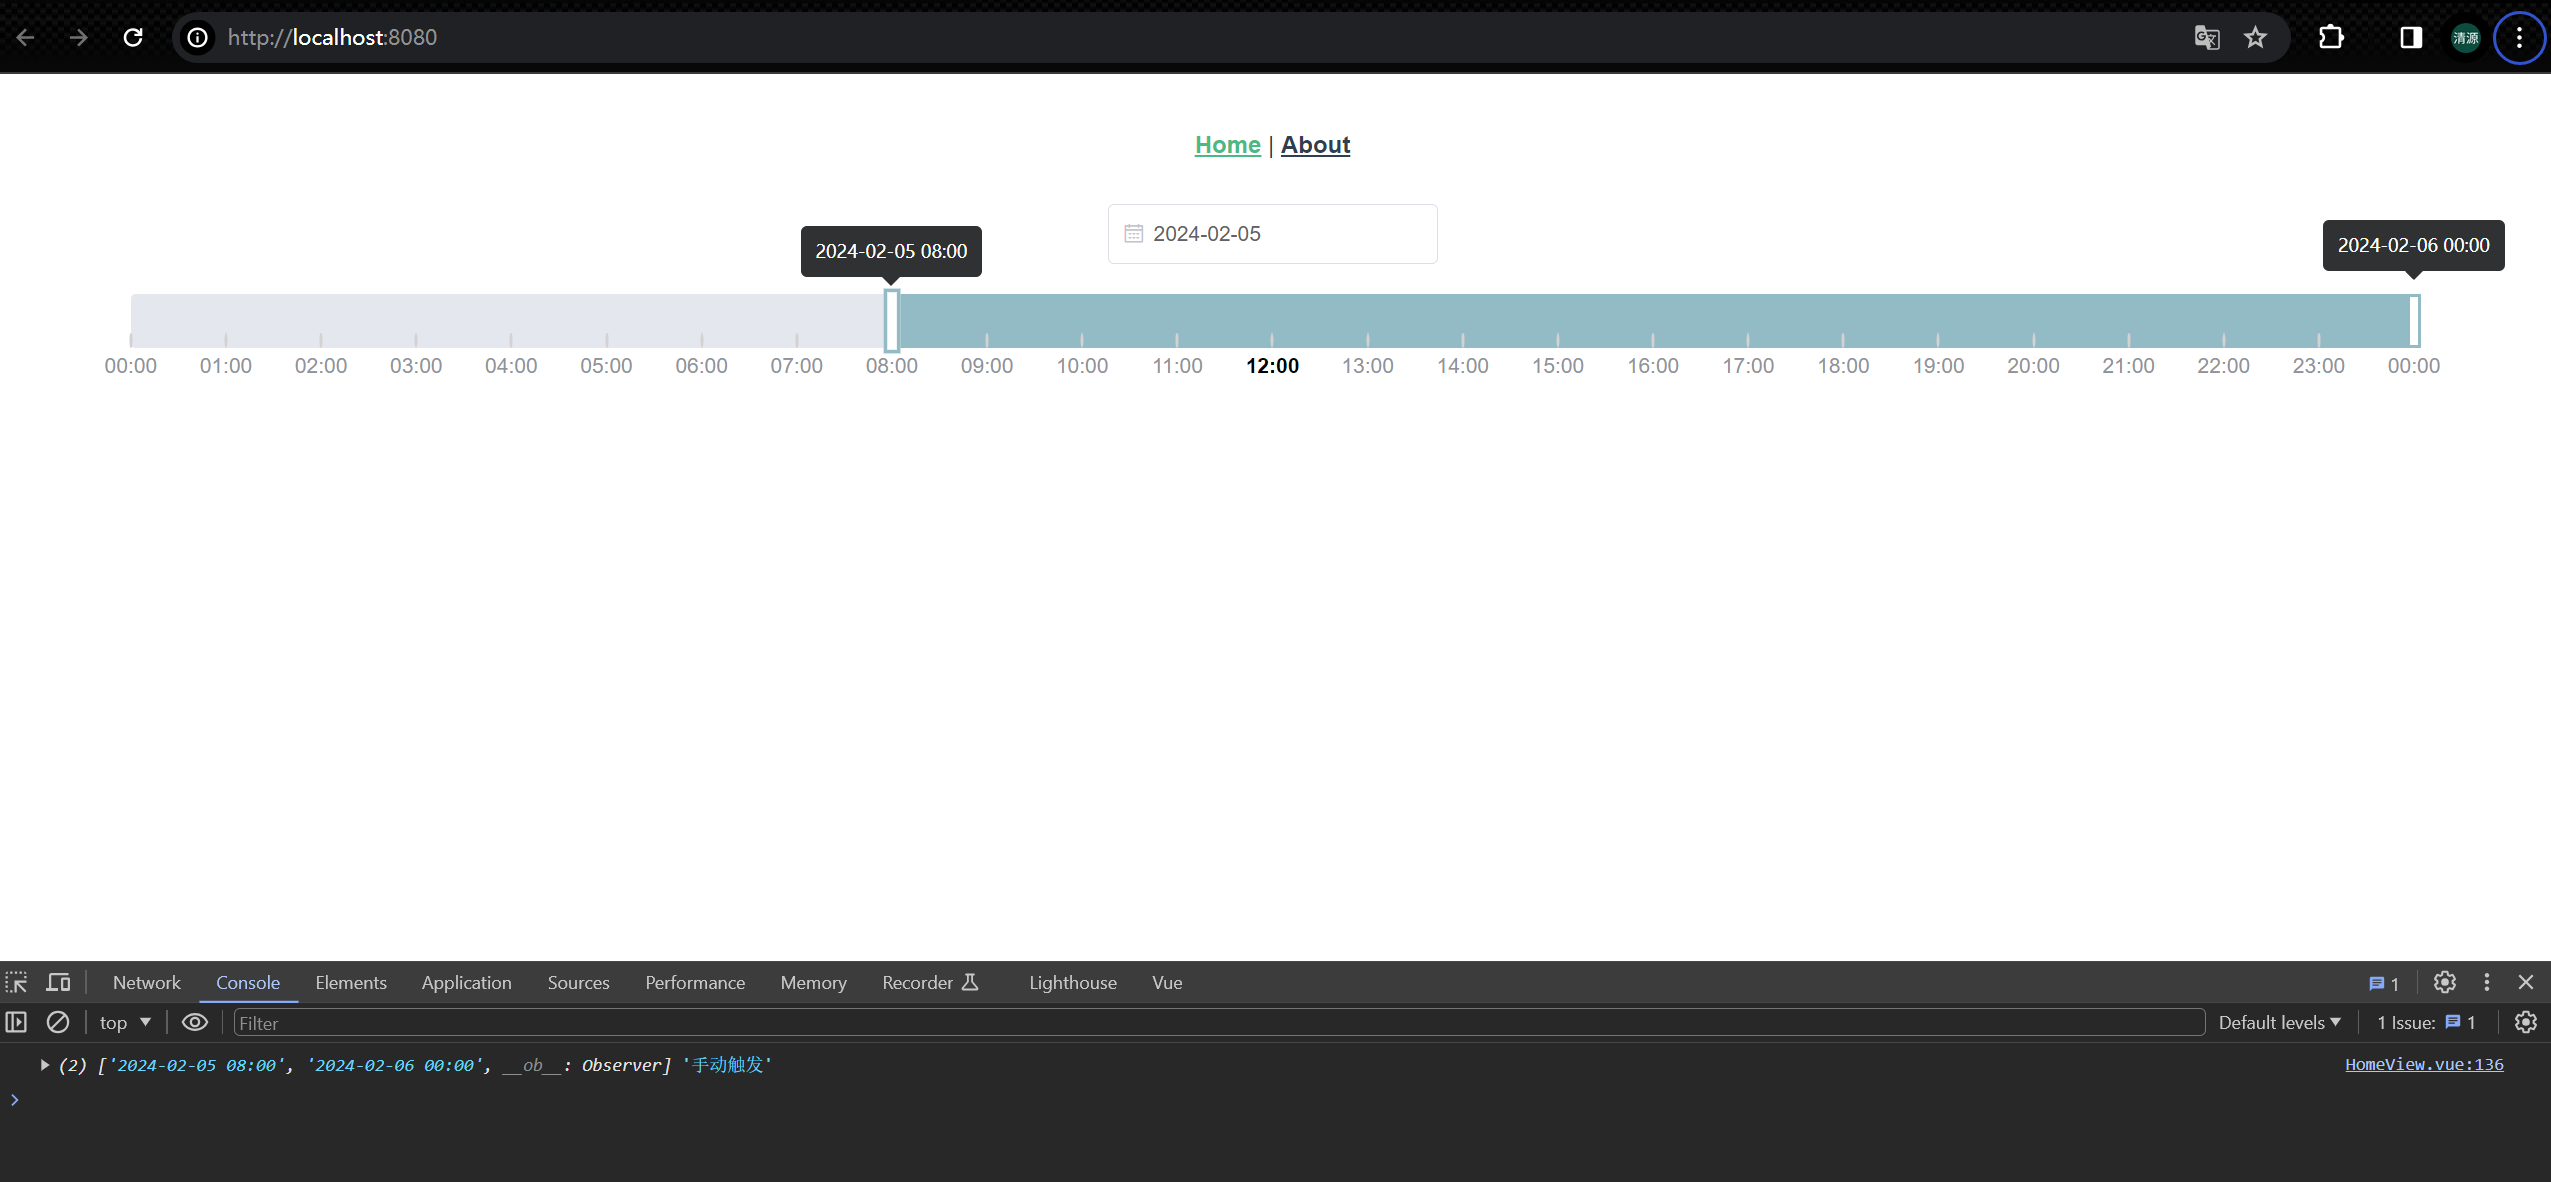Image resolution: width=2551 pixels, height=1182 pixels.
Task: Open the Default levels dropdown
Action: pyautogui.click(x=2279, y=1022)
